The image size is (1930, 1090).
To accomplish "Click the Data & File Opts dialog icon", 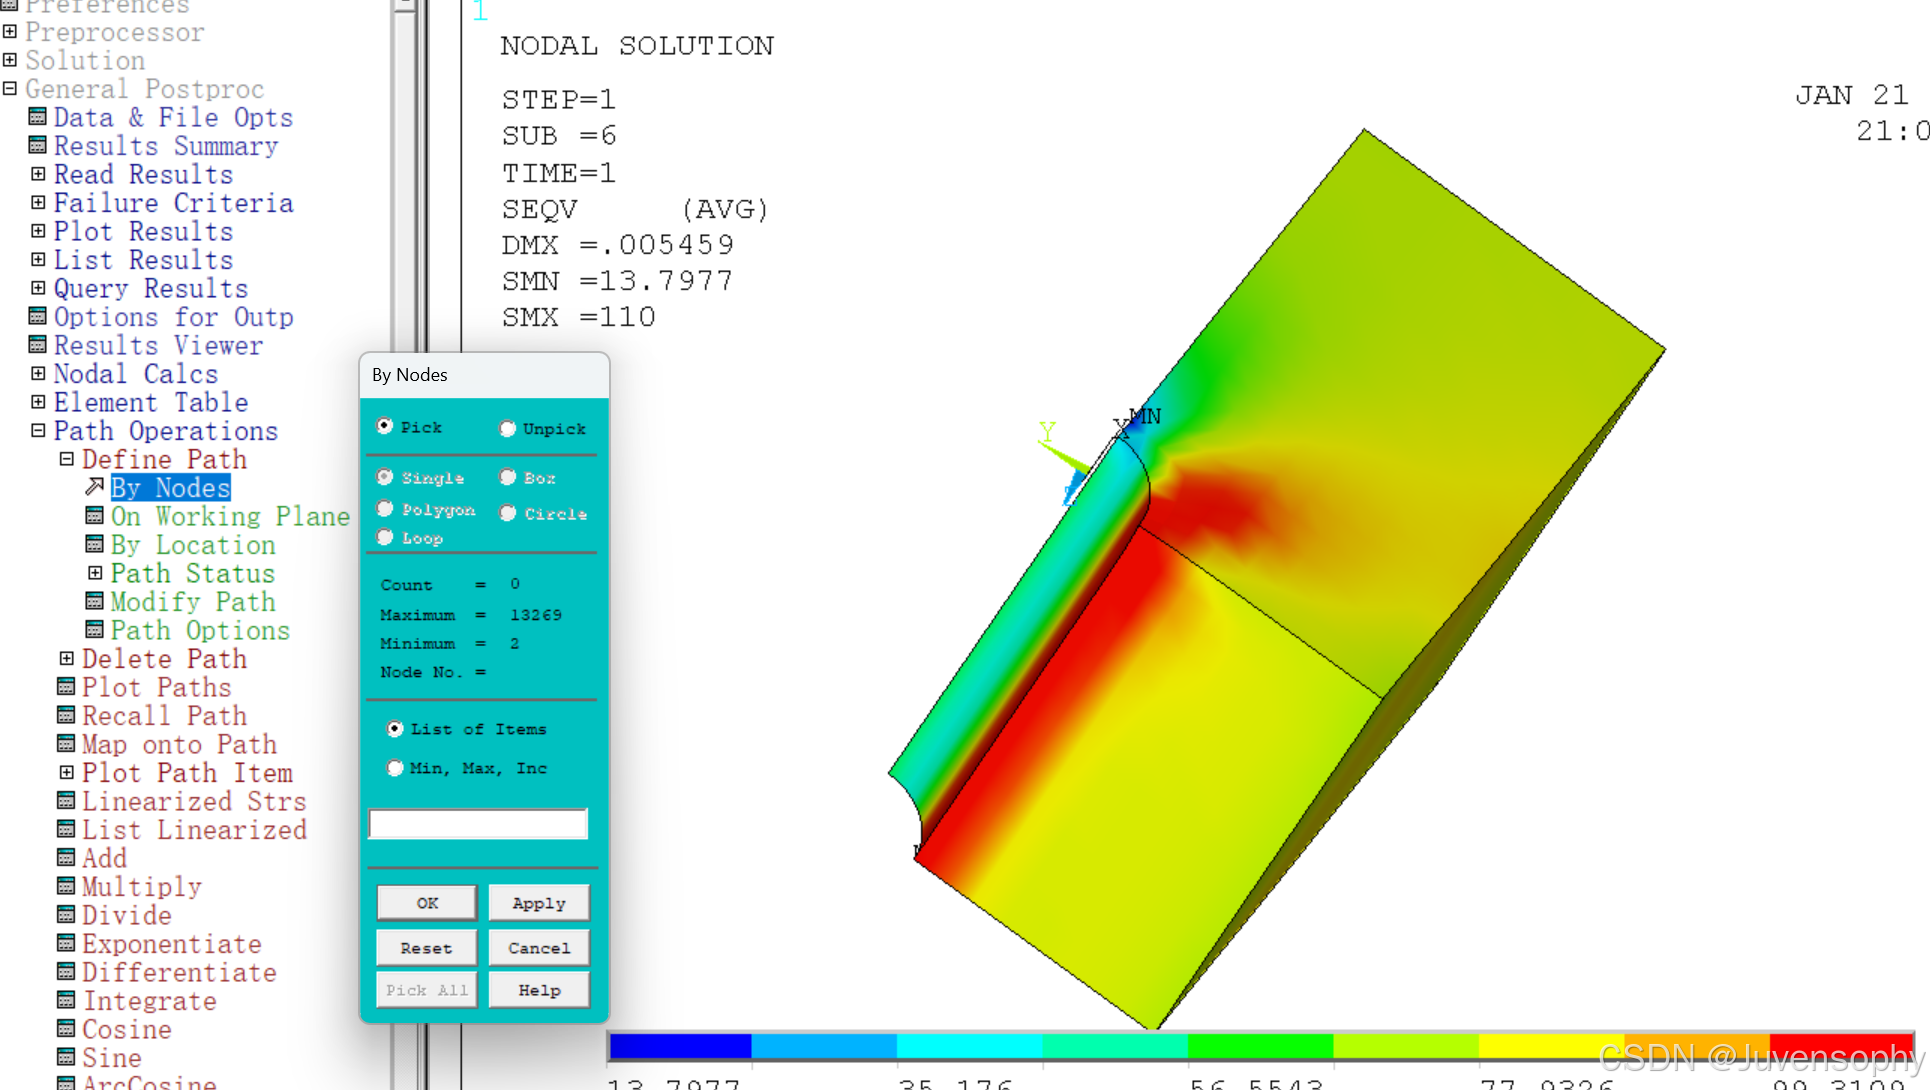I will 38,117.
